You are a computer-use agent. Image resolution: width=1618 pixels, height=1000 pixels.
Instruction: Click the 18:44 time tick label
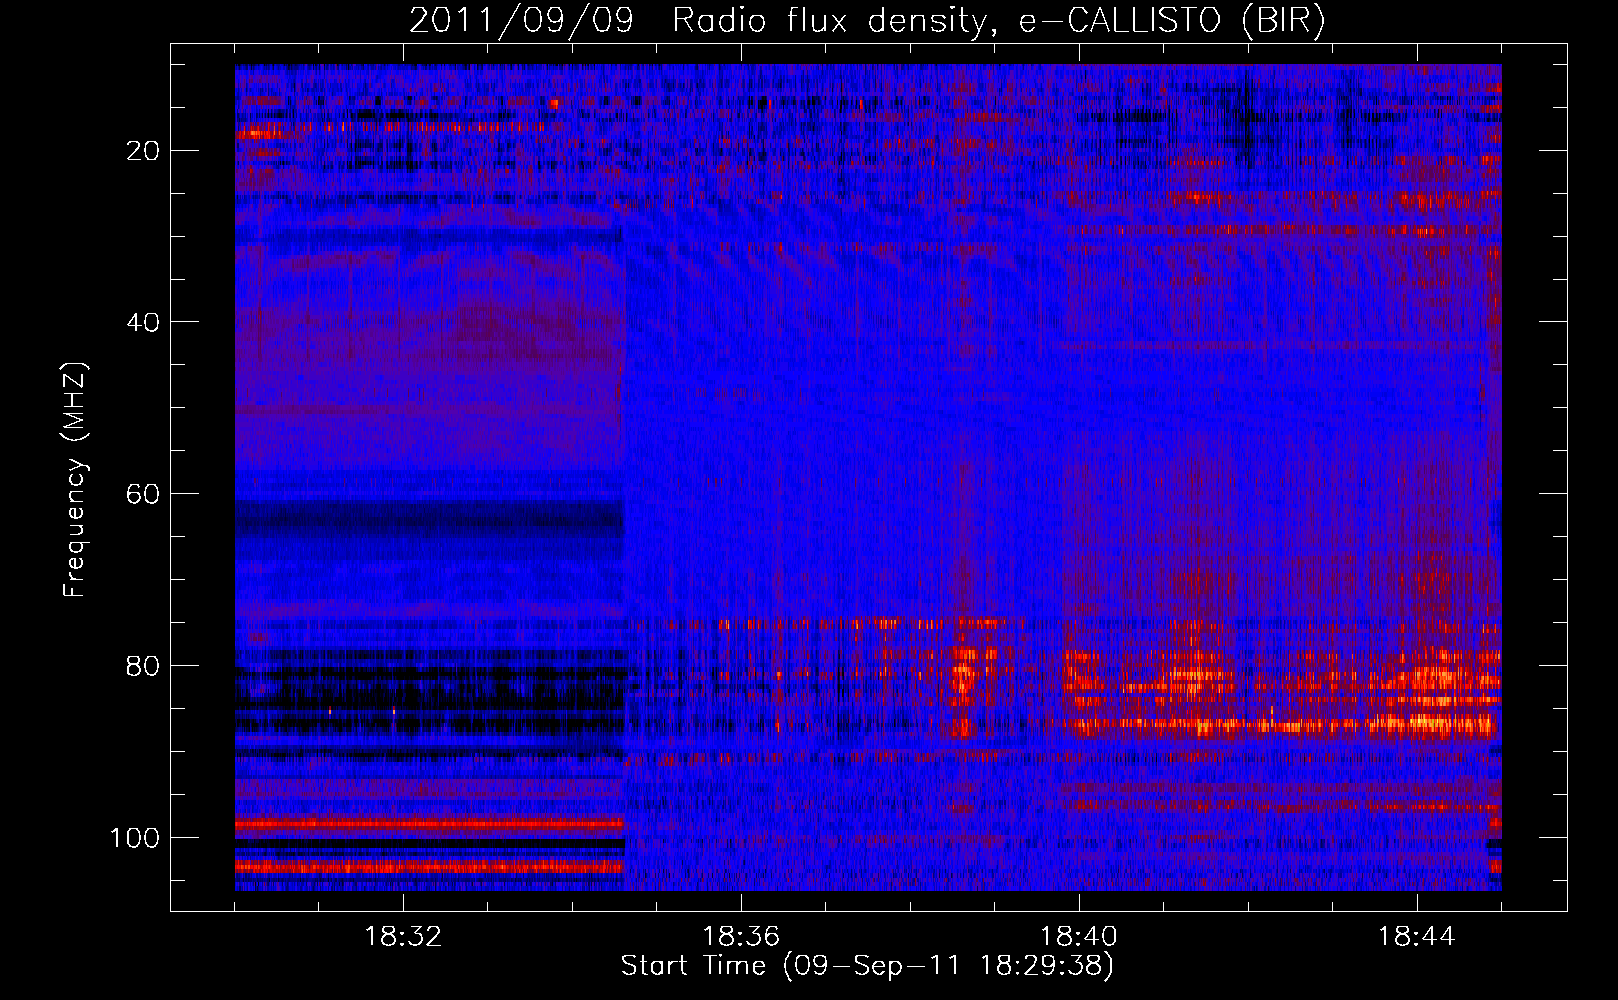coord(1417,937)
